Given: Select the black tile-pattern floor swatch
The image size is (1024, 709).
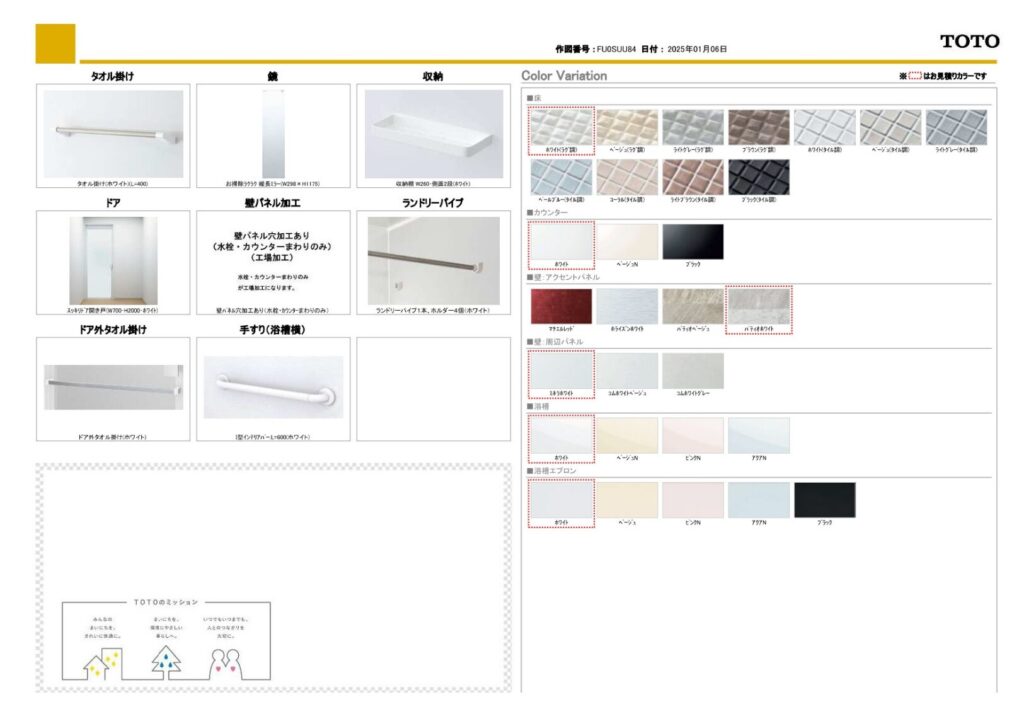Looking at the screenshot, I should (x=758, y=177).
